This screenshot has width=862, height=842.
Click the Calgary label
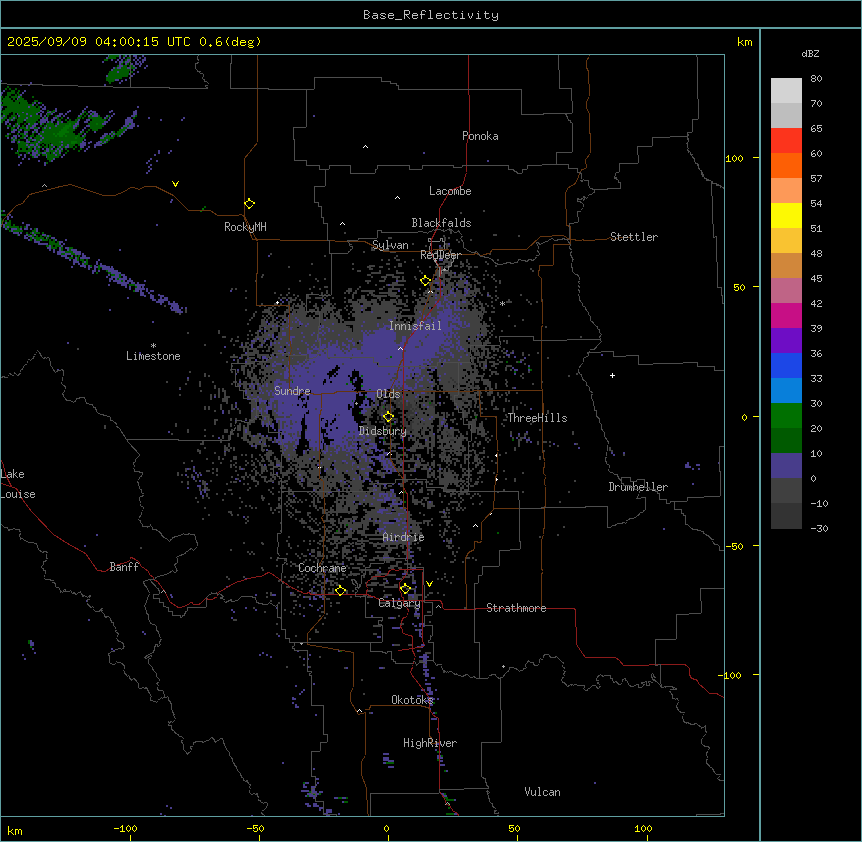pos(399,603)
